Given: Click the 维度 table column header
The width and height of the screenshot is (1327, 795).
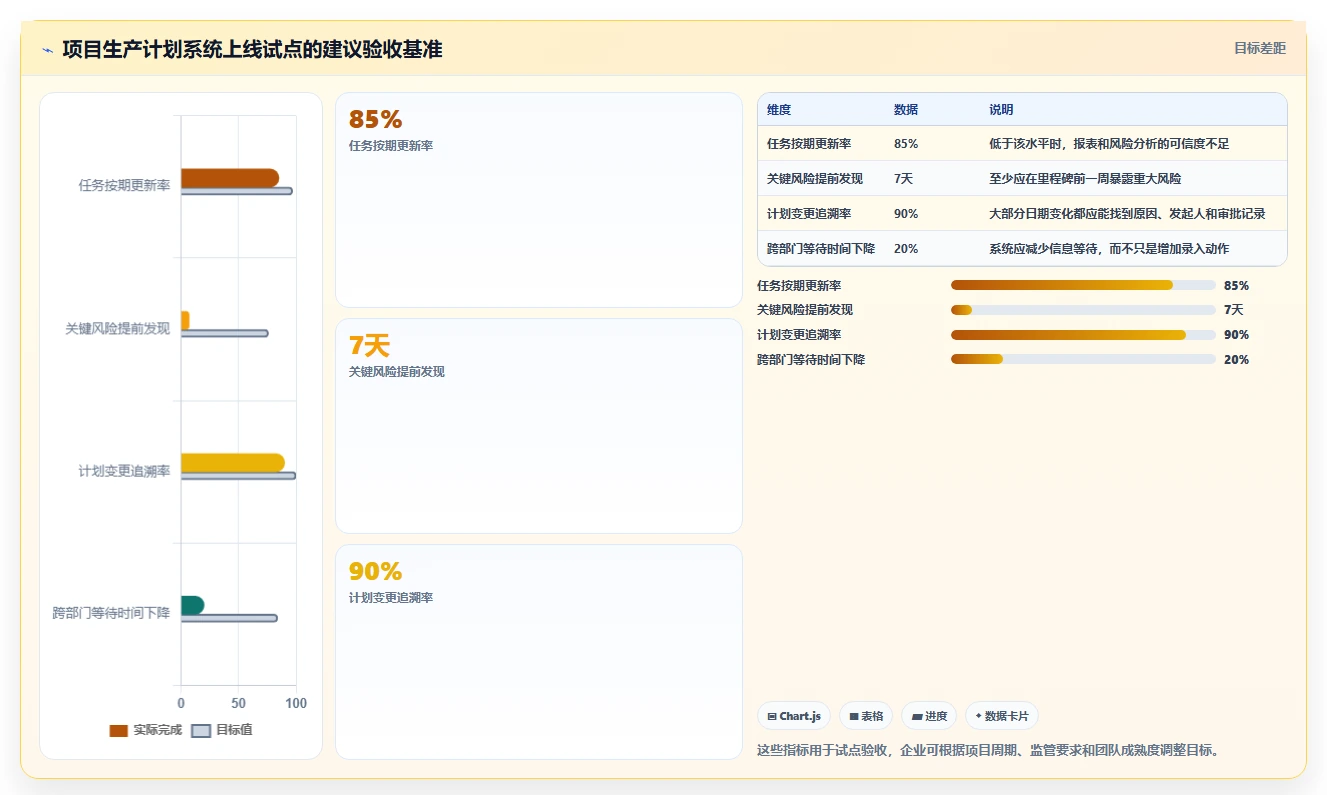Looking at the screenshot, I should [779, 110].
